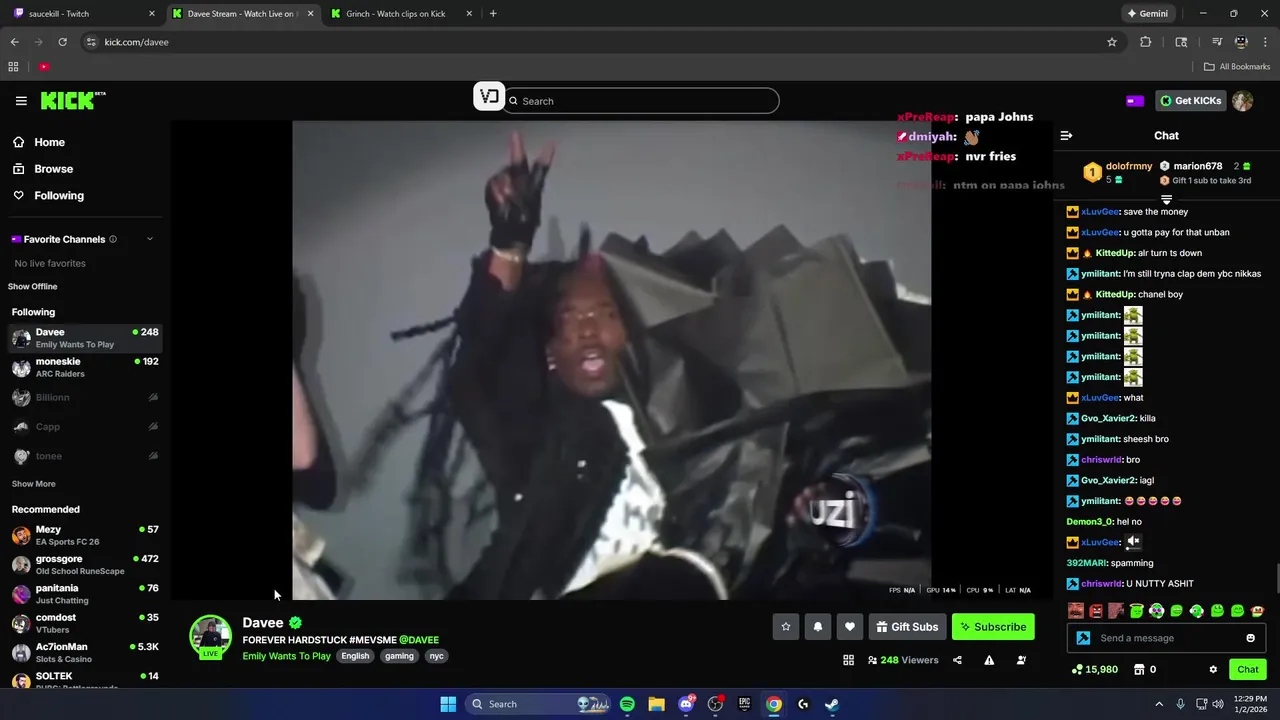Click the Send a message chat input
The image size is (1280, 720).
point(1168,638)
